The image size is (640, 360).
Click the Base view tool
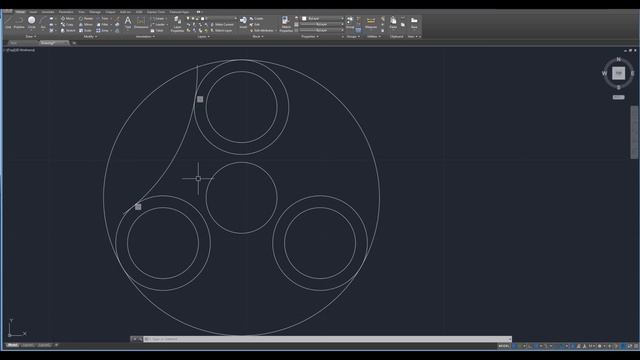coord(414,22)
